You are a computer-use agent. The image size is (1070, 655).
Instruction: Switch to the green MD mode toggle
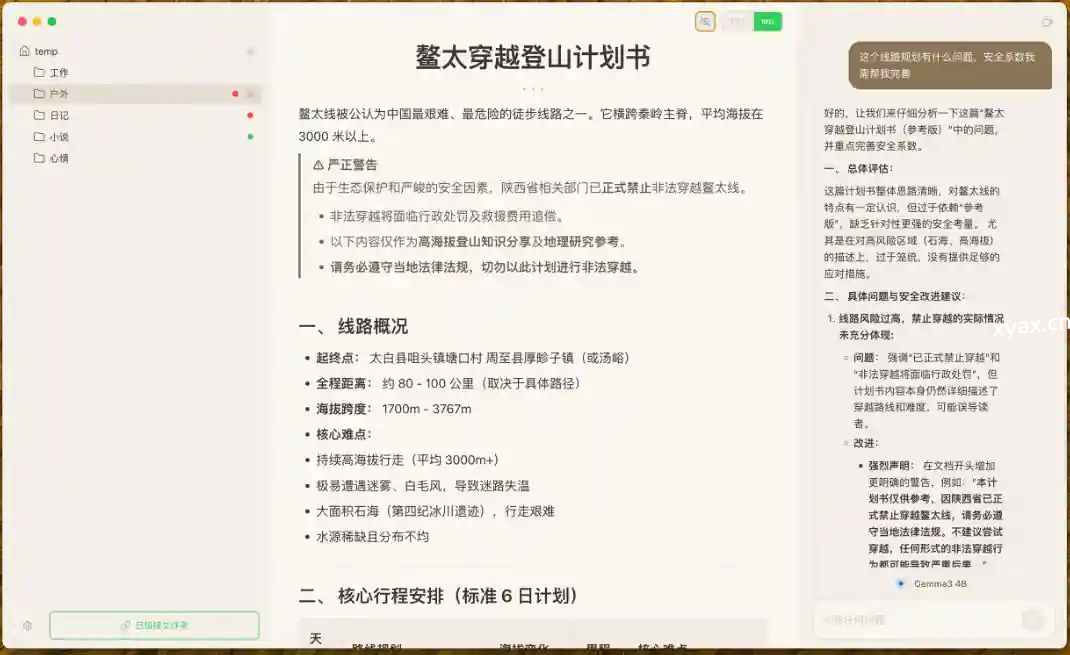[767, 21]
